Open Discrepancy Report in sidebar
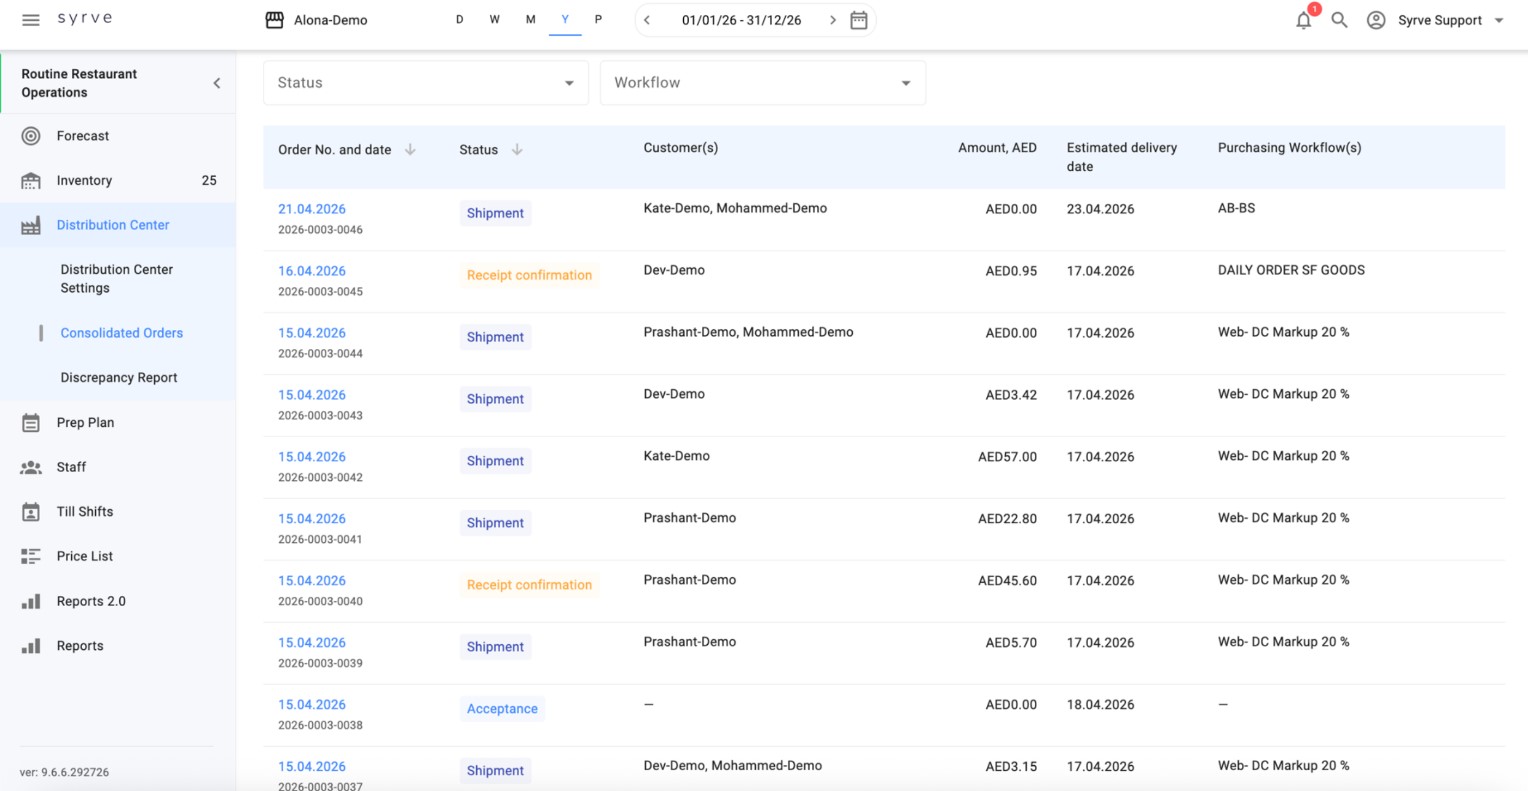This screenshot has height=791, width=1528. pos(119,378)
